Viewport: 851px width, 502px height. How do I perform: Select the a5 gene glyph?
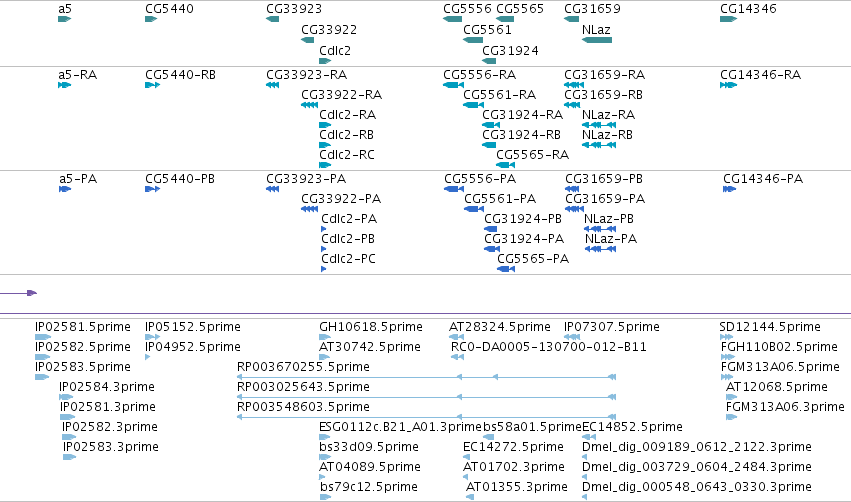64,19
